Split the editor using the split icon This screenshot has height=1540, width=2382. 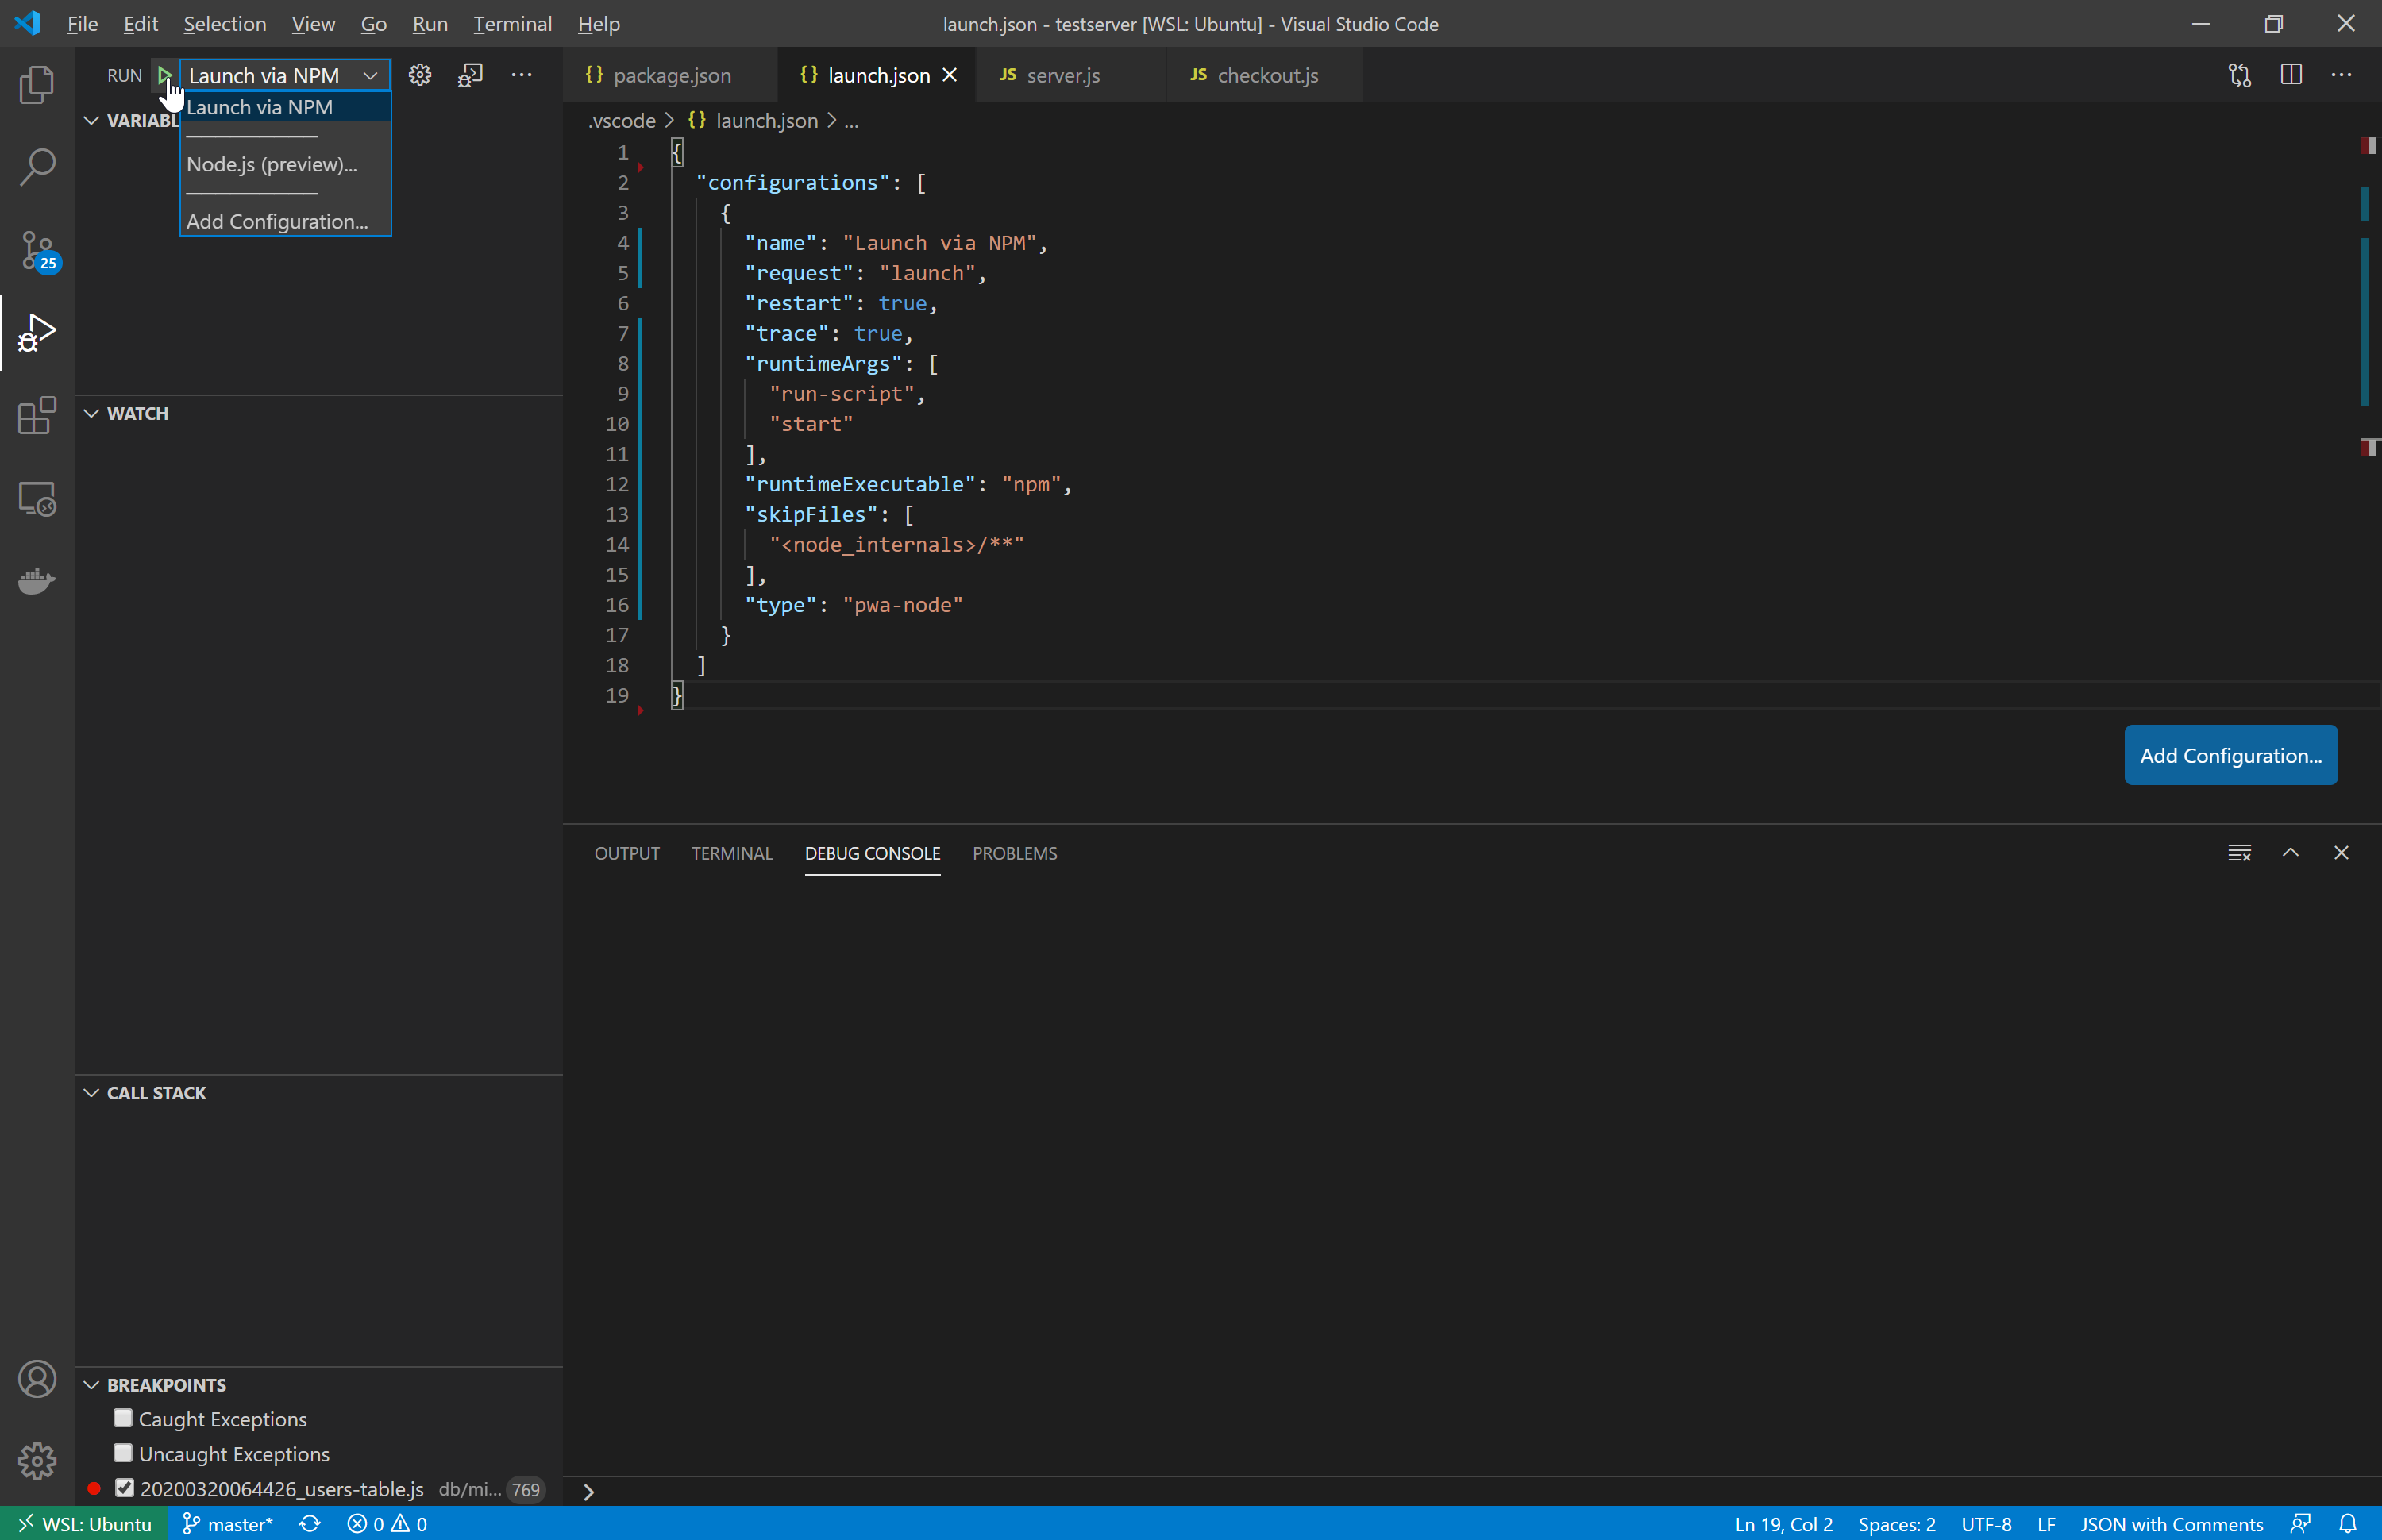click(x=2291, y=74)
